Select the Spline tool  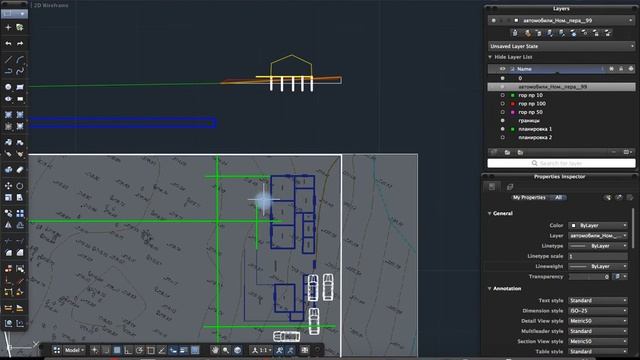coord(20,71)
